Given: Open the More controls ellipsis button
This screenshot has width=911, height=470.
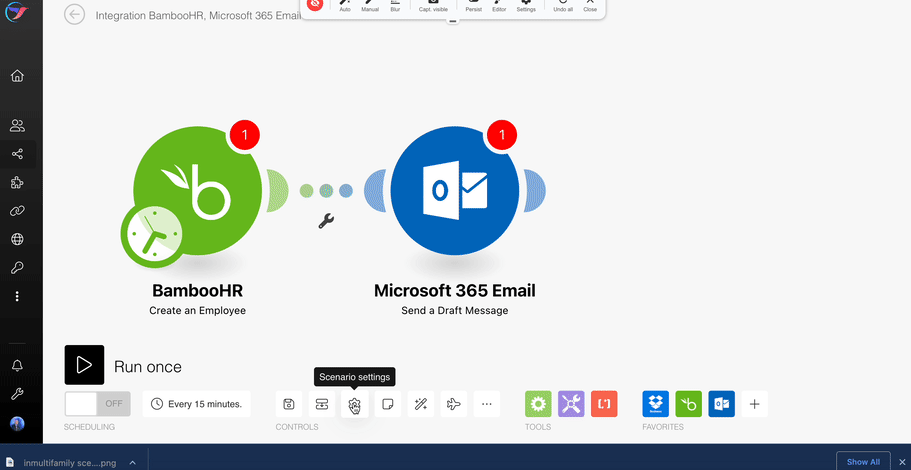Looking at the screenshot, I should click(x=487, y=404).
